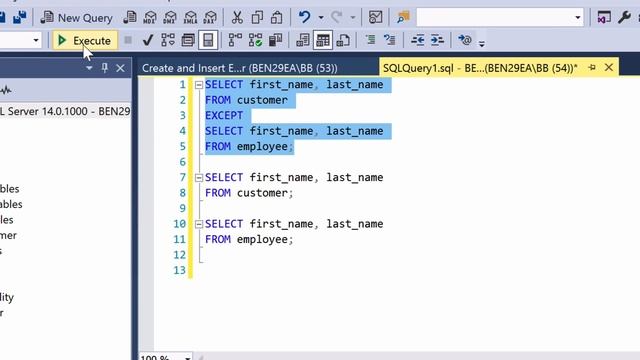
Task: Select Results to Text mode
Action: [x=303, y=40]
